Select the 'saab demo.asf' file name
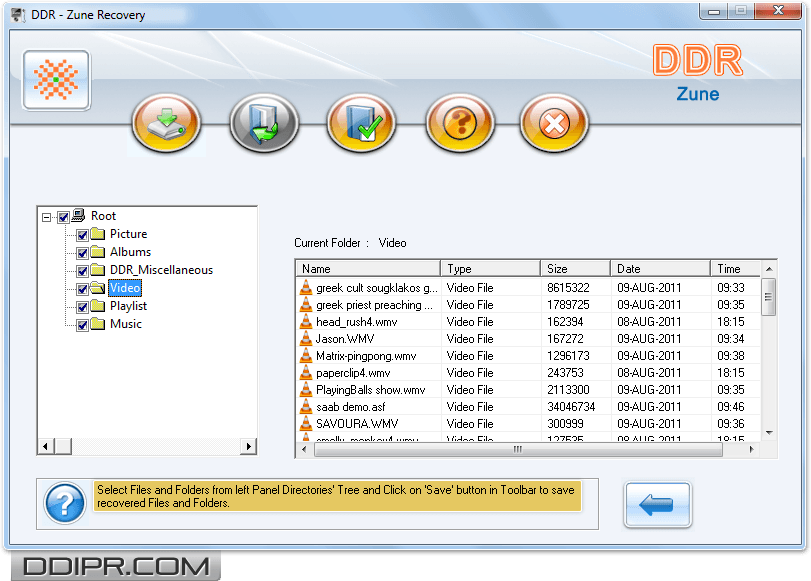 (x=351, y=407)
